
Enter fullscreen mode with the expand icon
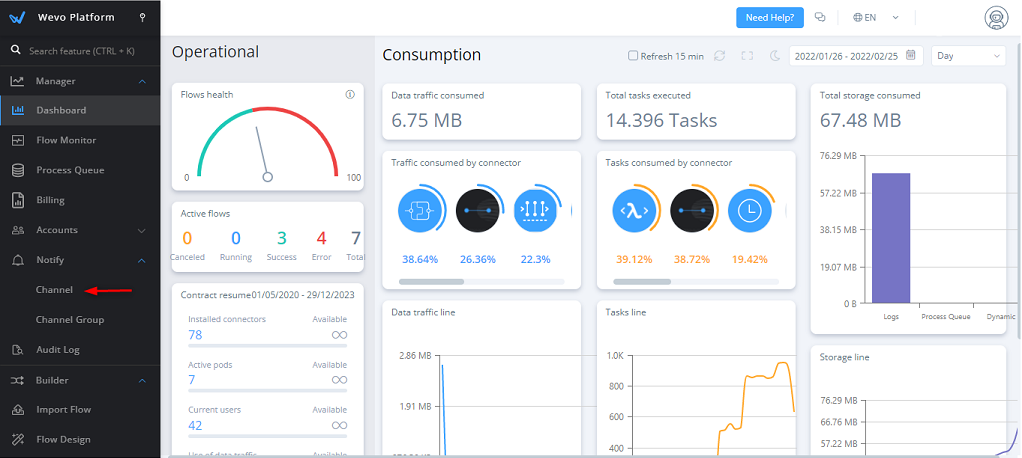point(747,56)
